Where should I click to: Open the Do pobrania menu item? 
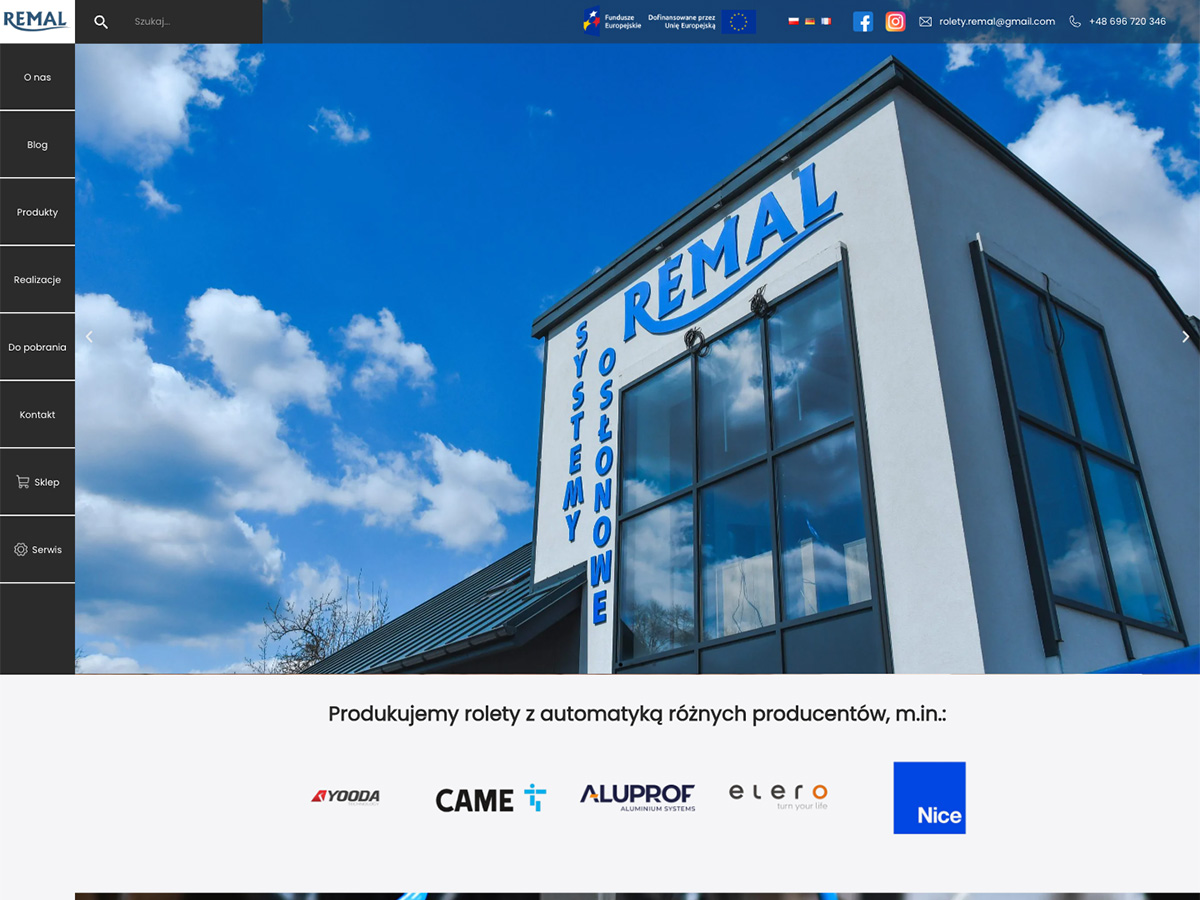[37, 347]
